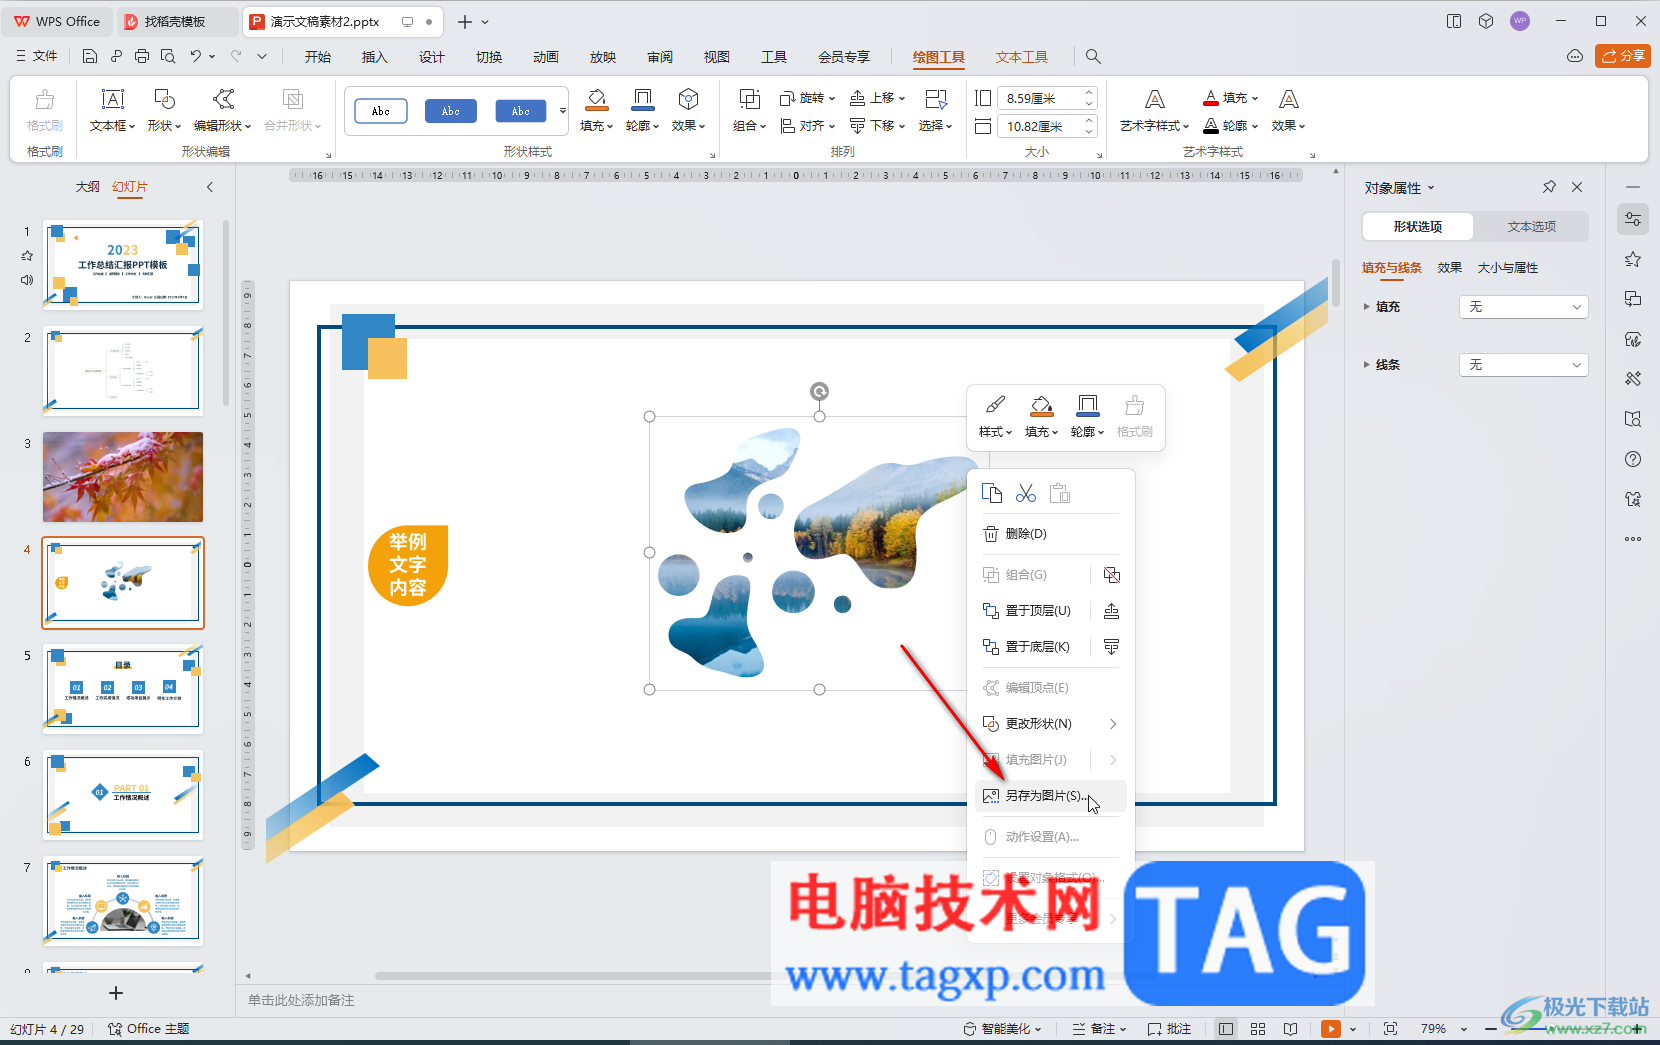
Task: Open the selection pane tool
Action: point(936,110)
